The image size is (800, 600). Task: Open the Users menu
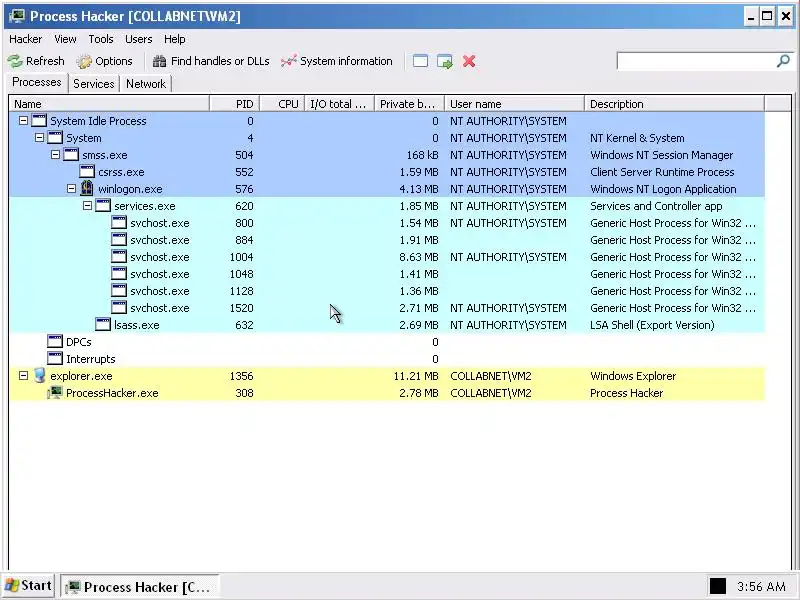pos(138,39)
